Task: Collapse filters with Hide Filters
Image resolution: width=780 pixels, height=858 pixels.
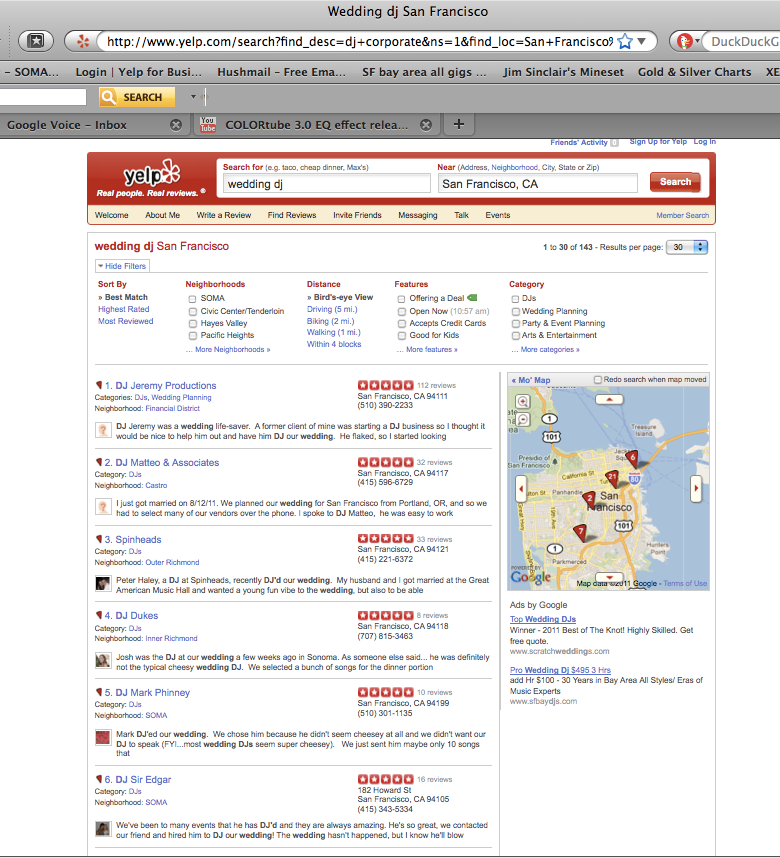Action: tap(122, 266)
